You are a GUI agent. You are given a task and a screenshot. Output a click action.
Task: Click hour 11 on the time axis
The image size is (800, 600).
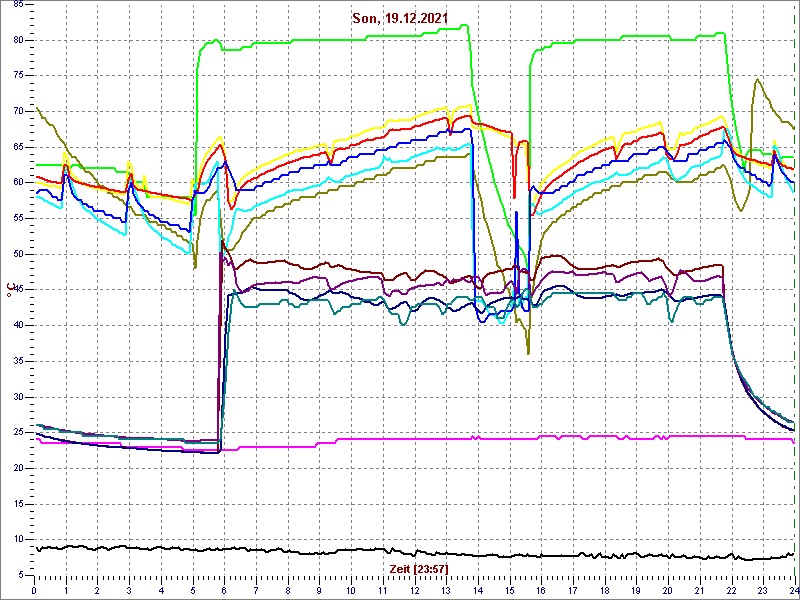[383, 589]
